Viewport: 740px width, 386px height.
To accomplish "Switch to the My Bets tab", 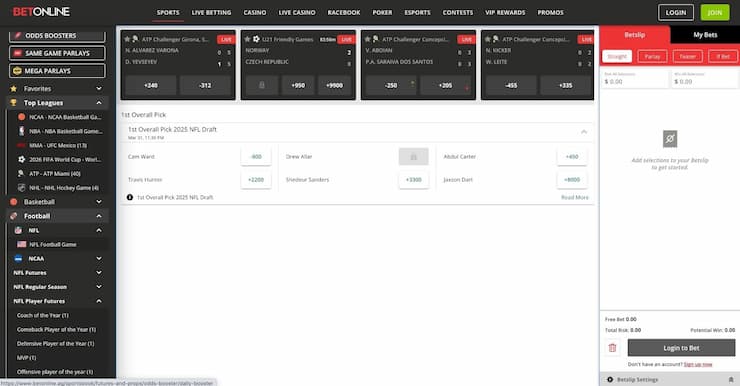I will click(x=705, y=35).
